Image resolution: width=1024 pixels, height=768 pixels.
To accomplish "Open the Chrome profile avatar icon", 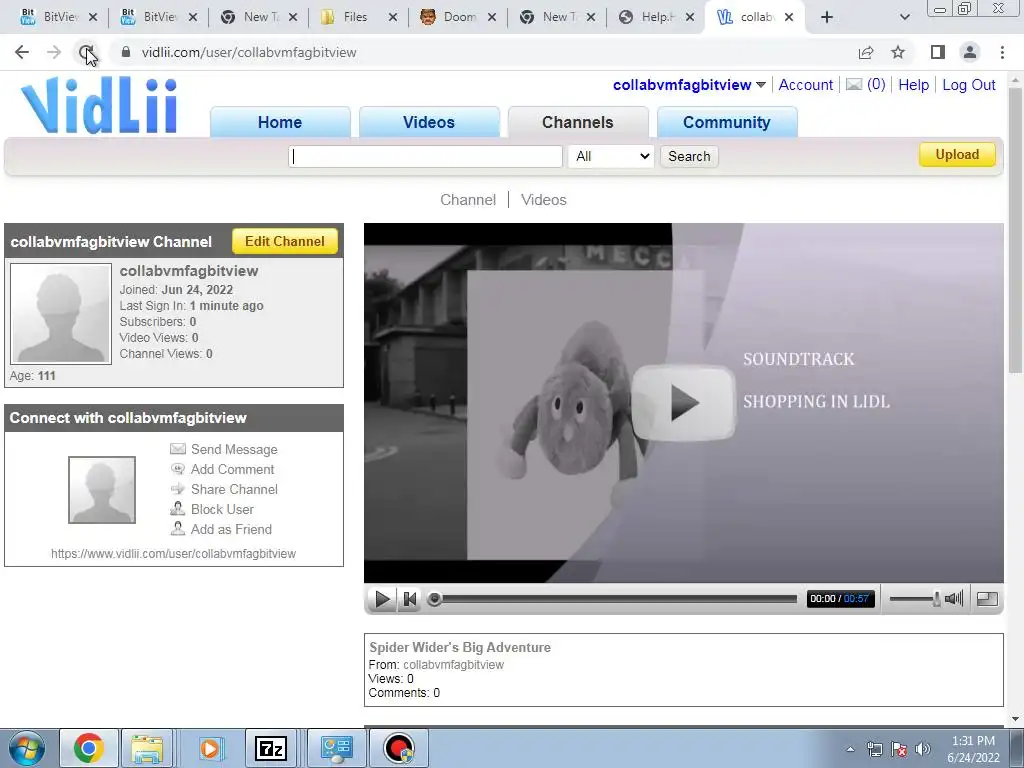I will tap(970, 52).
